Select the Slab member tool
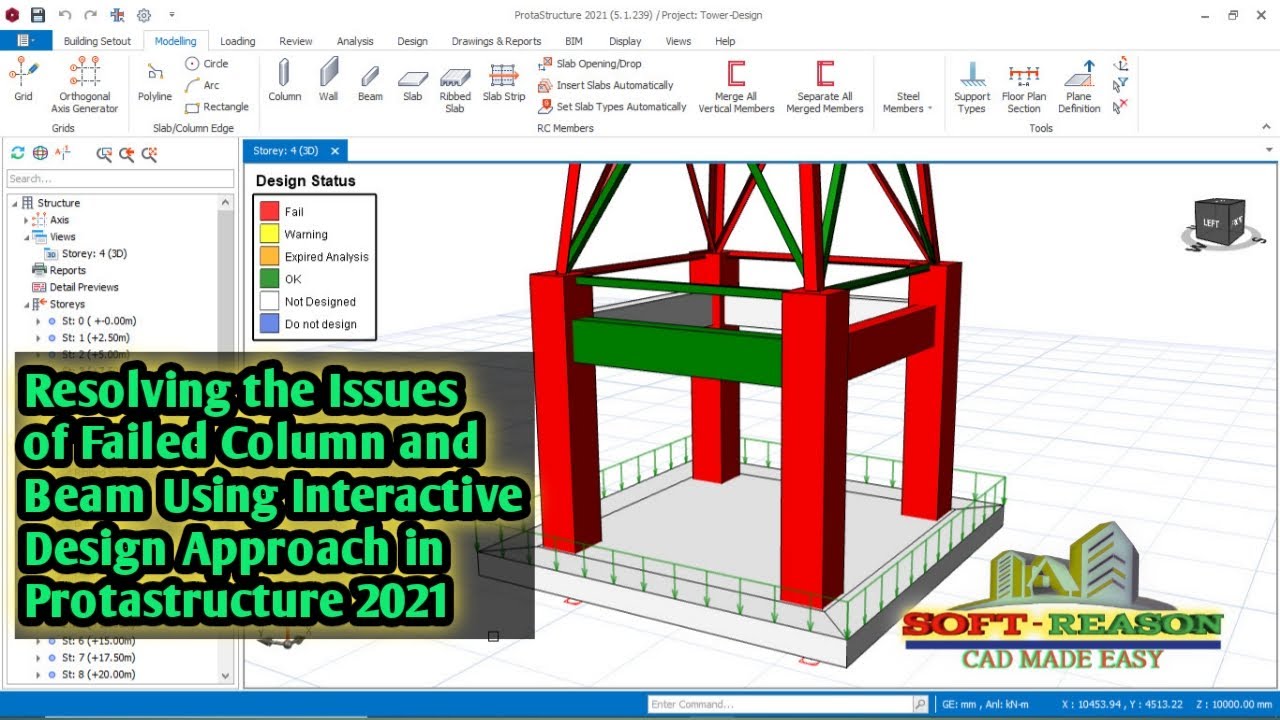The width and height of the screenshot is (1280, 720). point(413,81)
